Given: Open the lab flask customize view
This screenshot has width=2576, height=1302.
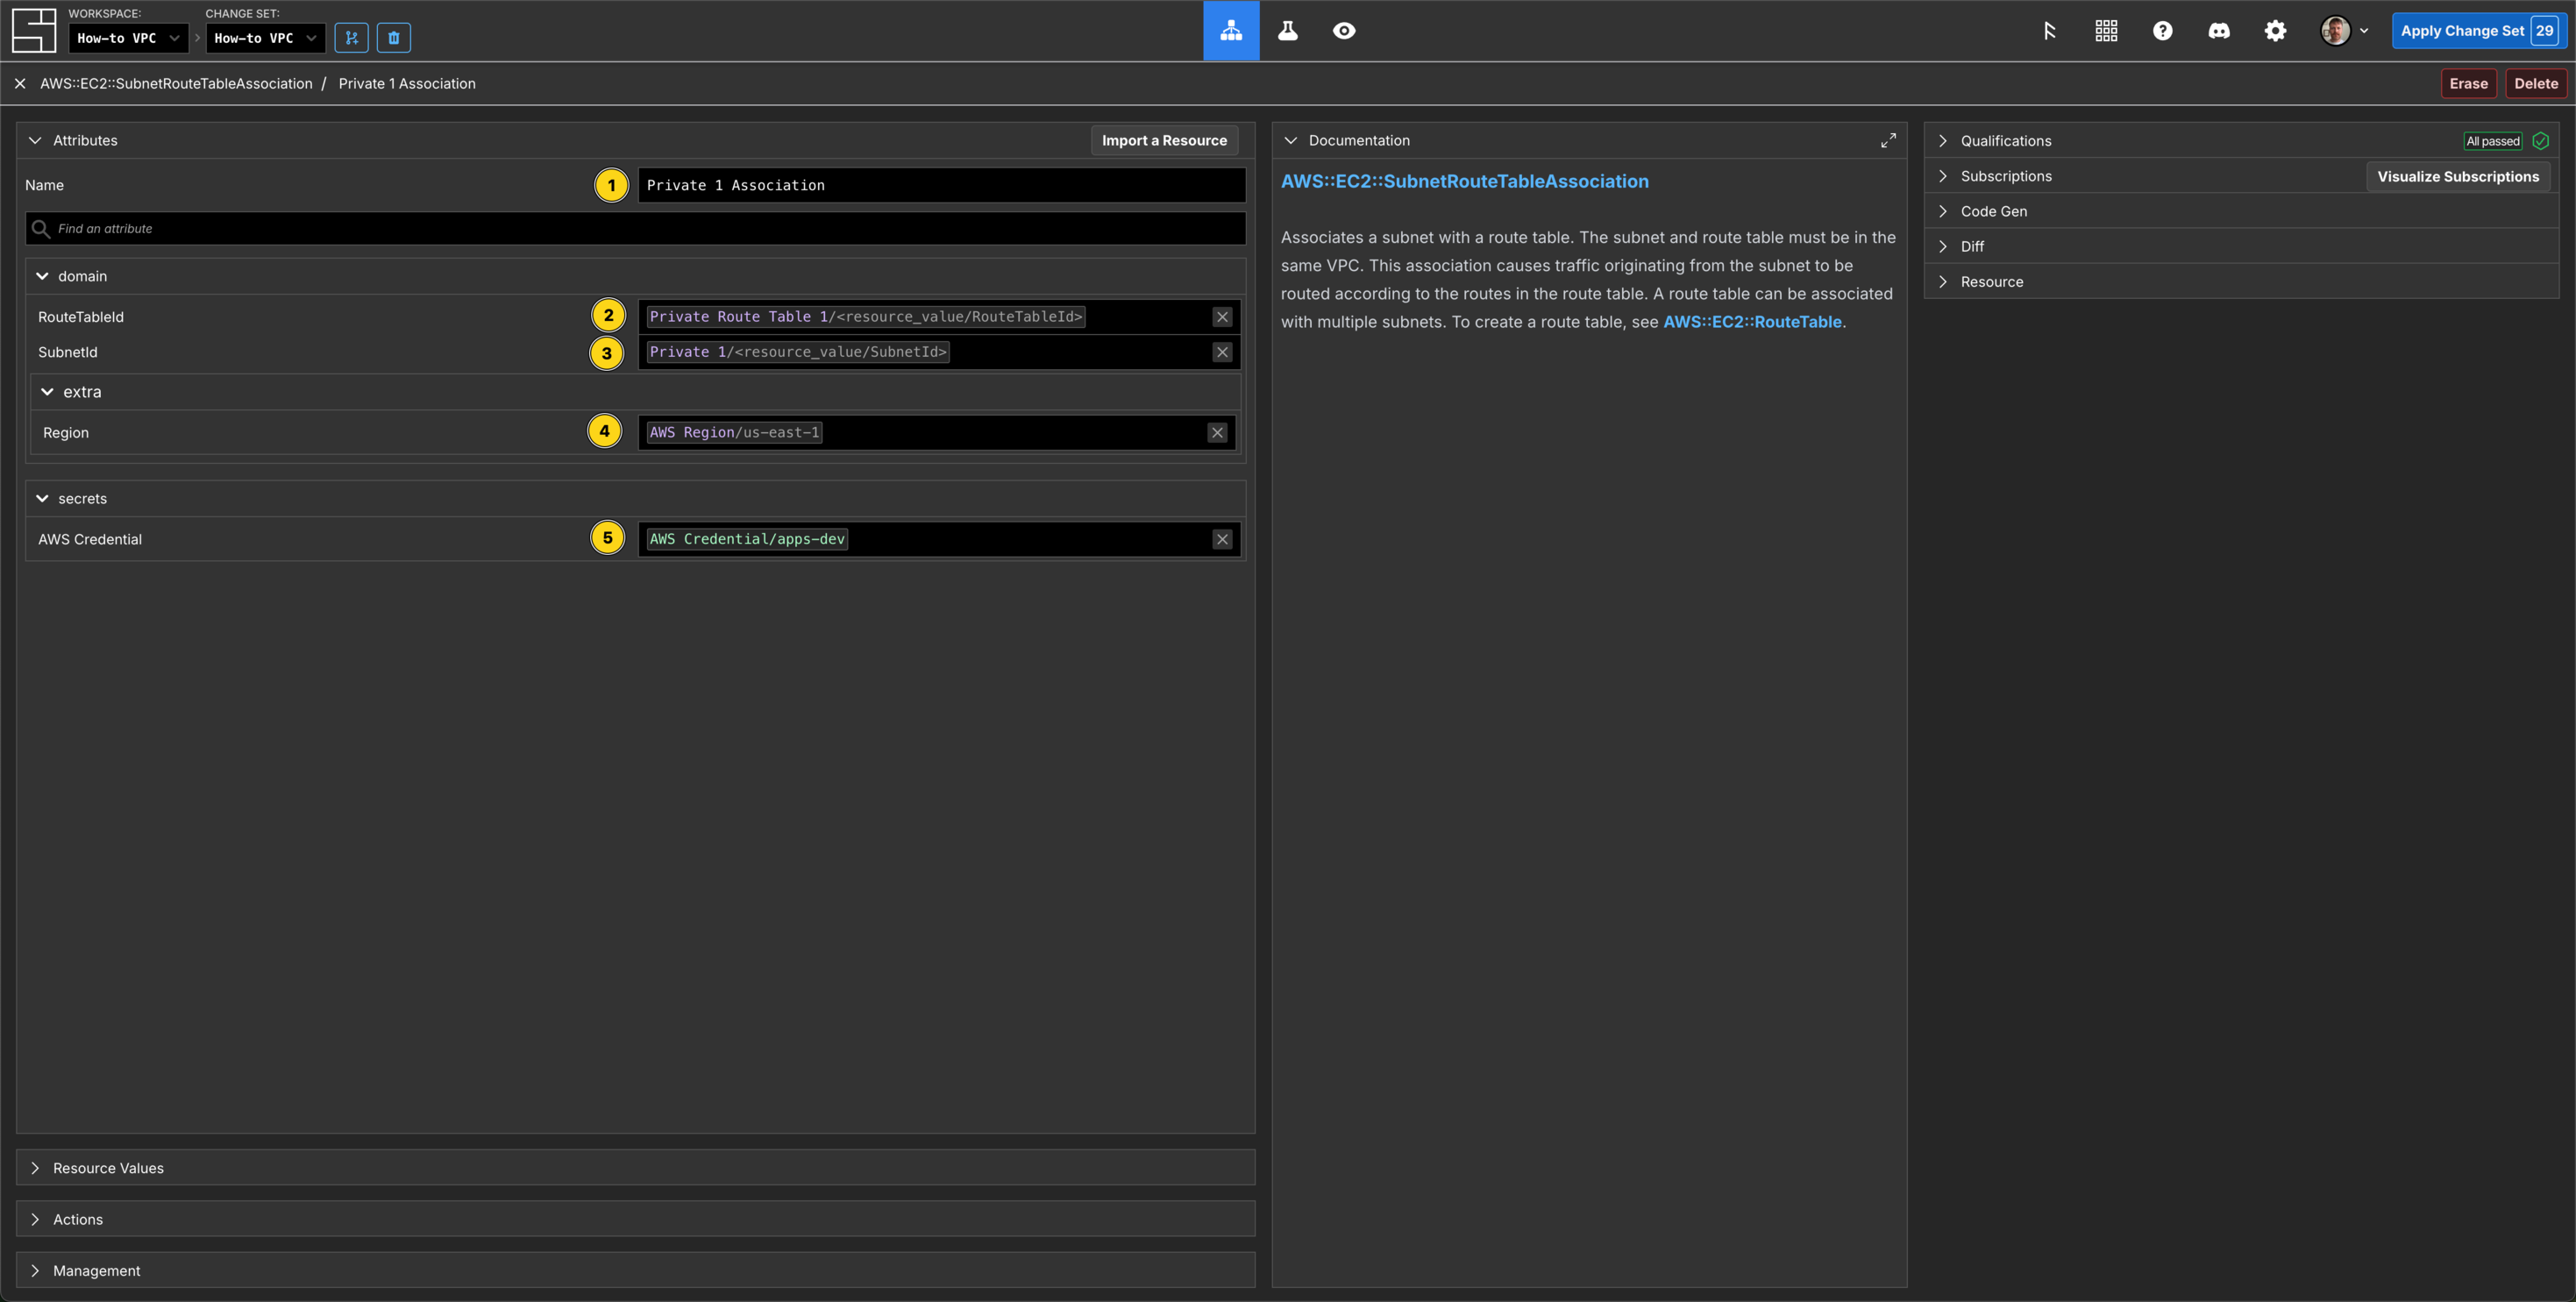Looking at the screenshot, I should click(1288, 31).
